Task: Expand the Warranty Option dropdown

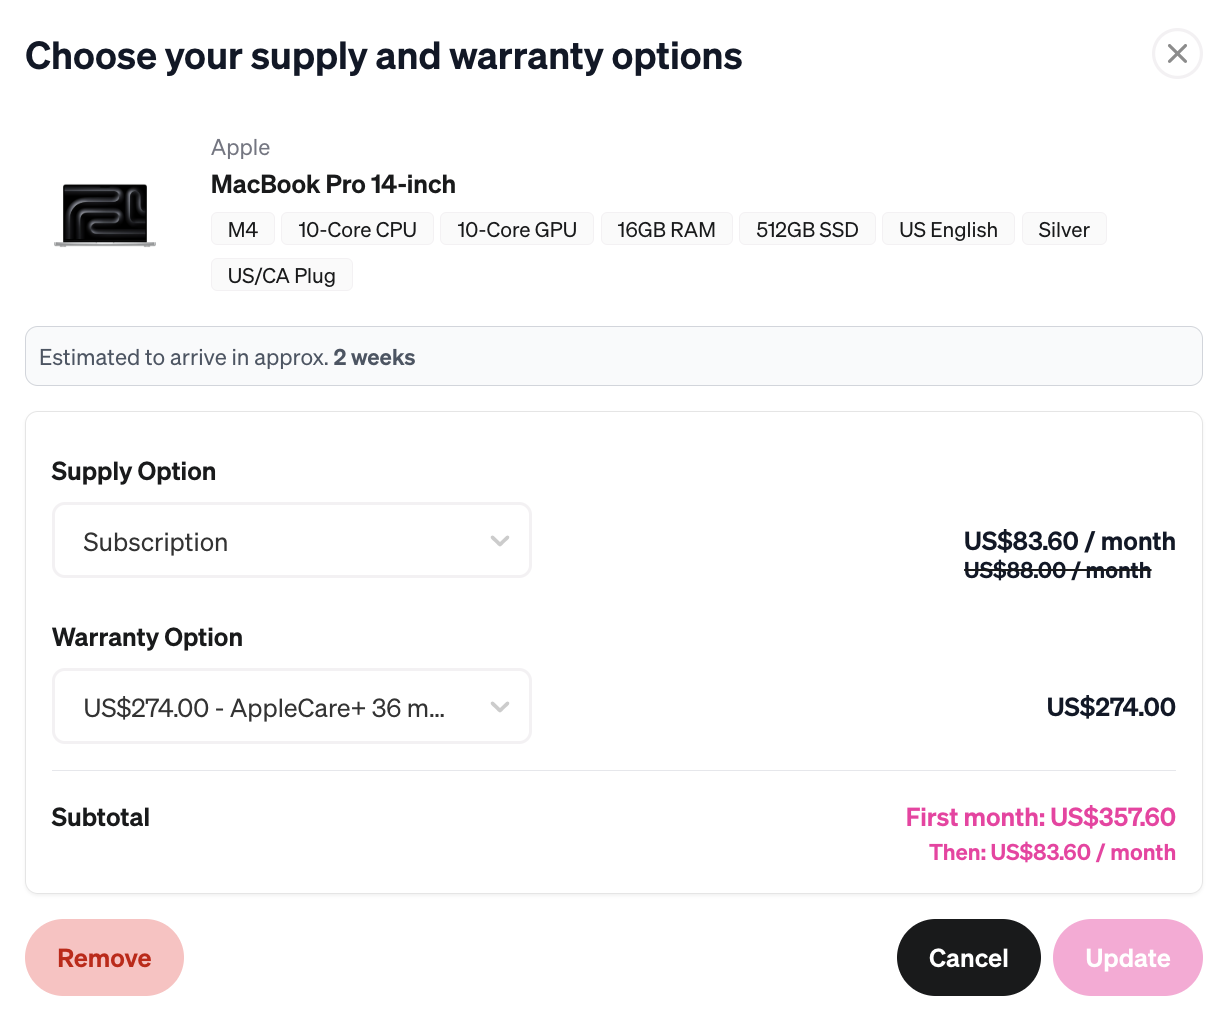Action: click(291, 707)
